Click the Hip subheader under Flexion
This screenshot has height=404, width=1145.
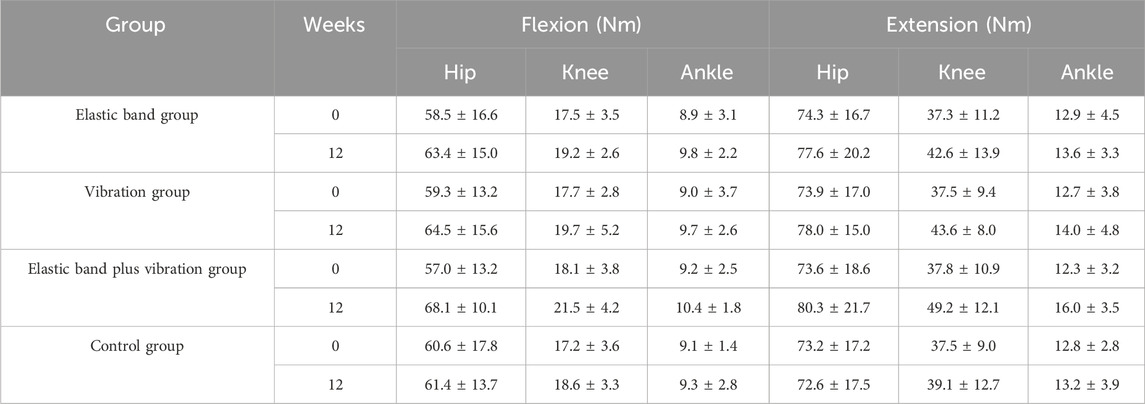(x=461, y=72)
